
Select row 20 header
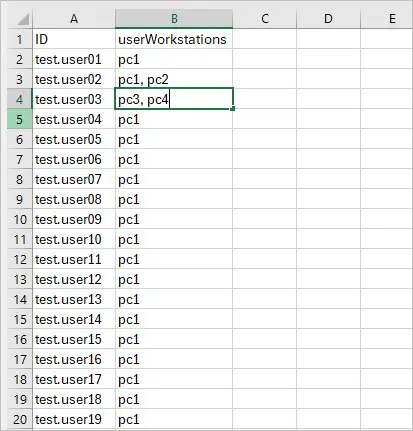[20, 419]
